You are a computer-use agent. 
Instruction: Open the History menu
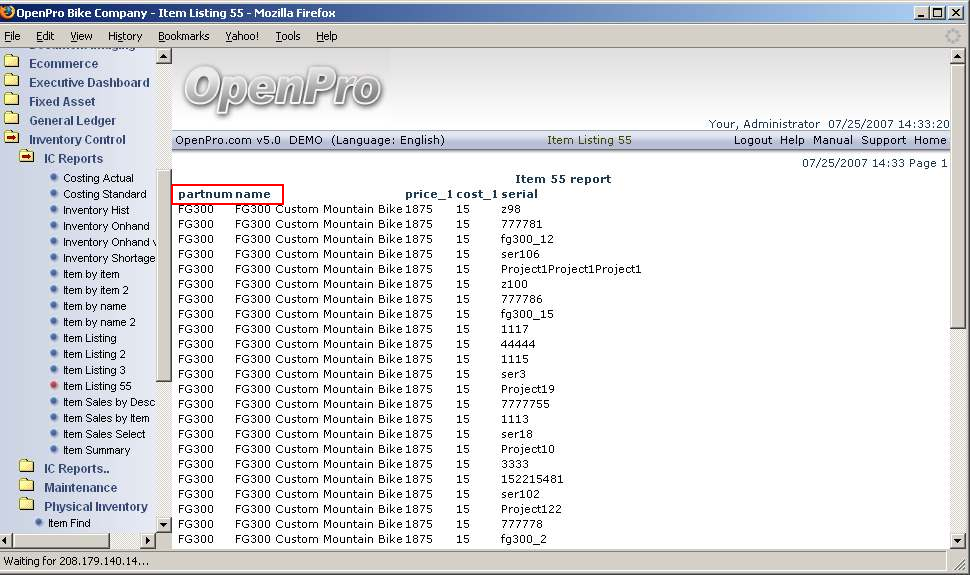click(x=125, y=36)
